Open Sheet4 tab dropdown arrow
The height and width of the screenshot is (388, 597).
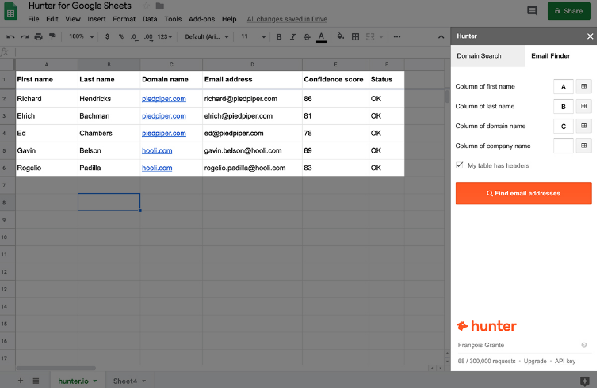pos(144,381)
